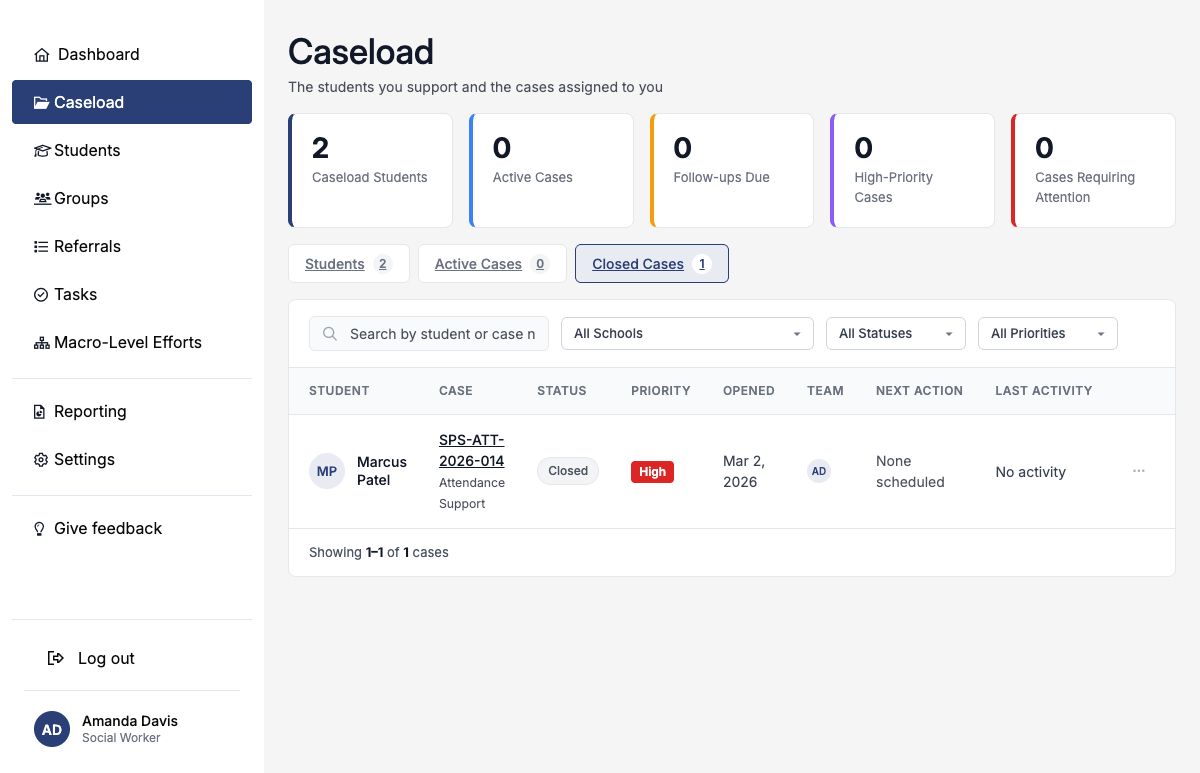Click the search magnifier icon
This screenshot has height=773, width=1200.
coord(330,334)
